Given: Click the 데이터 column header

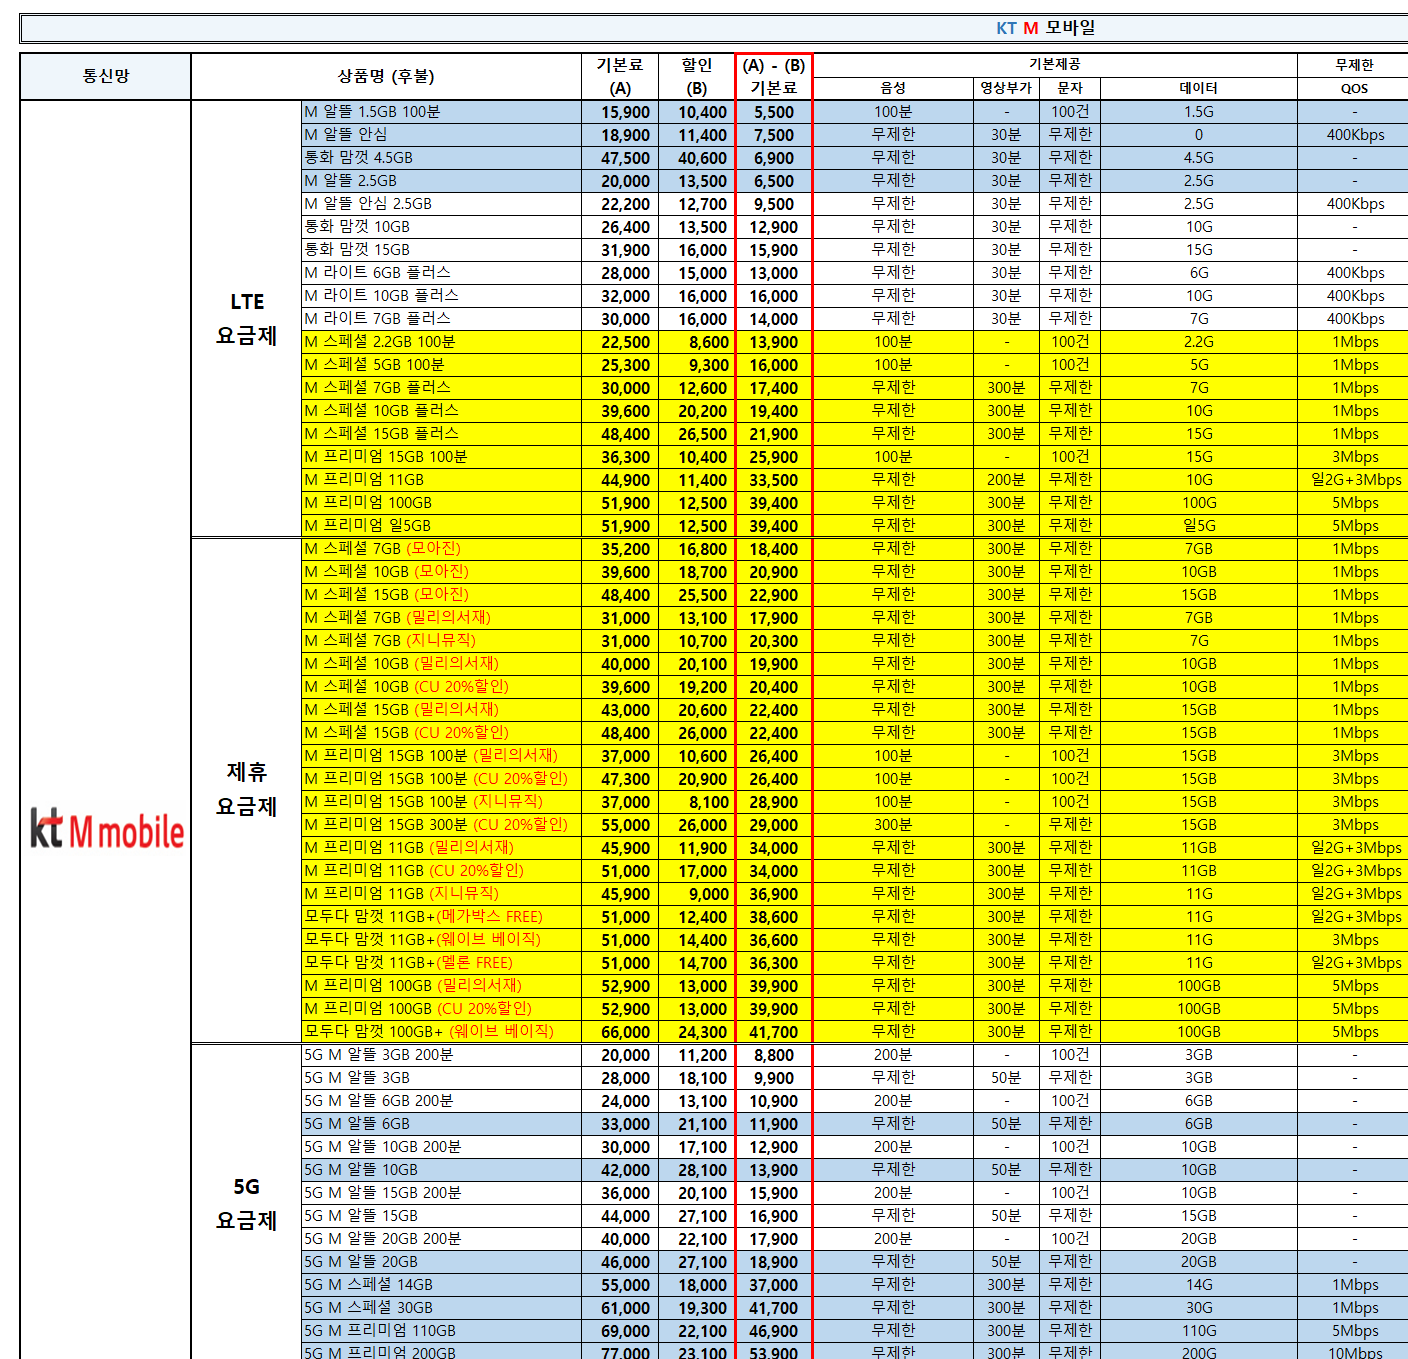Looking at the screenshot, I should click(x=1198, y=88).
